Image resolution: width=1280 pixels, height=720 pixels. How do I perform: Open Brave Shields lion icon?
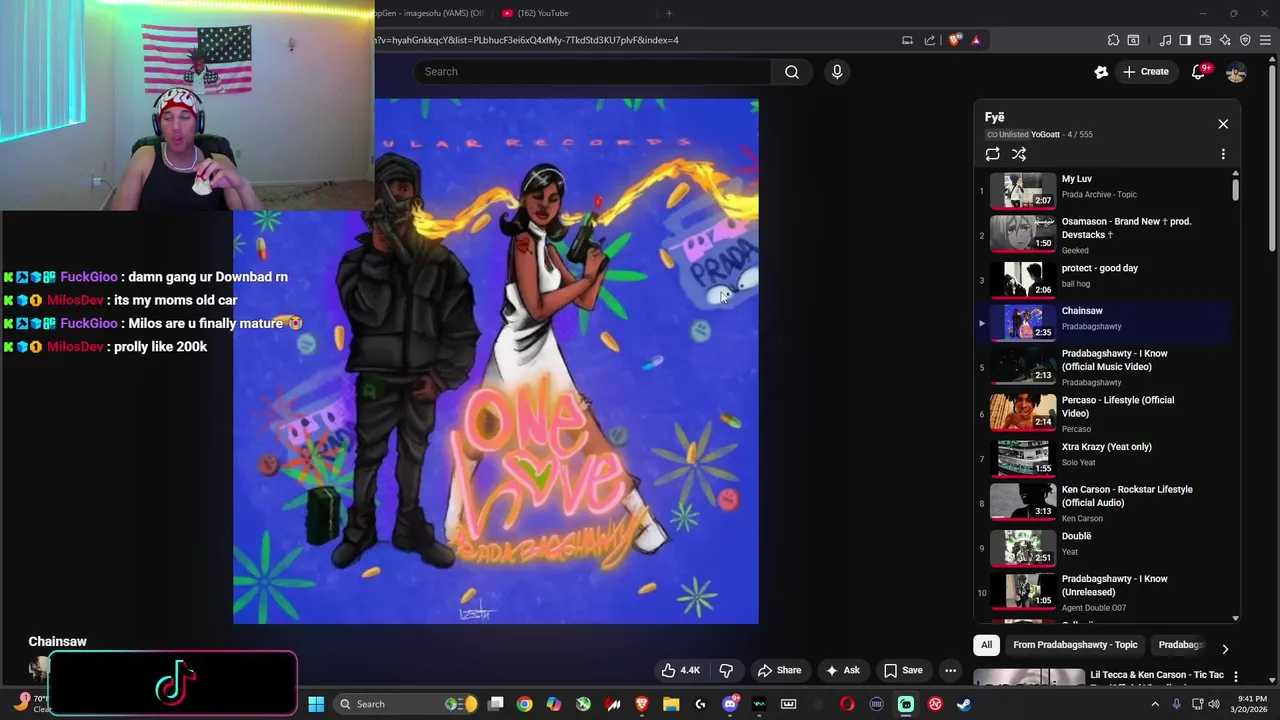coord(954,40)
